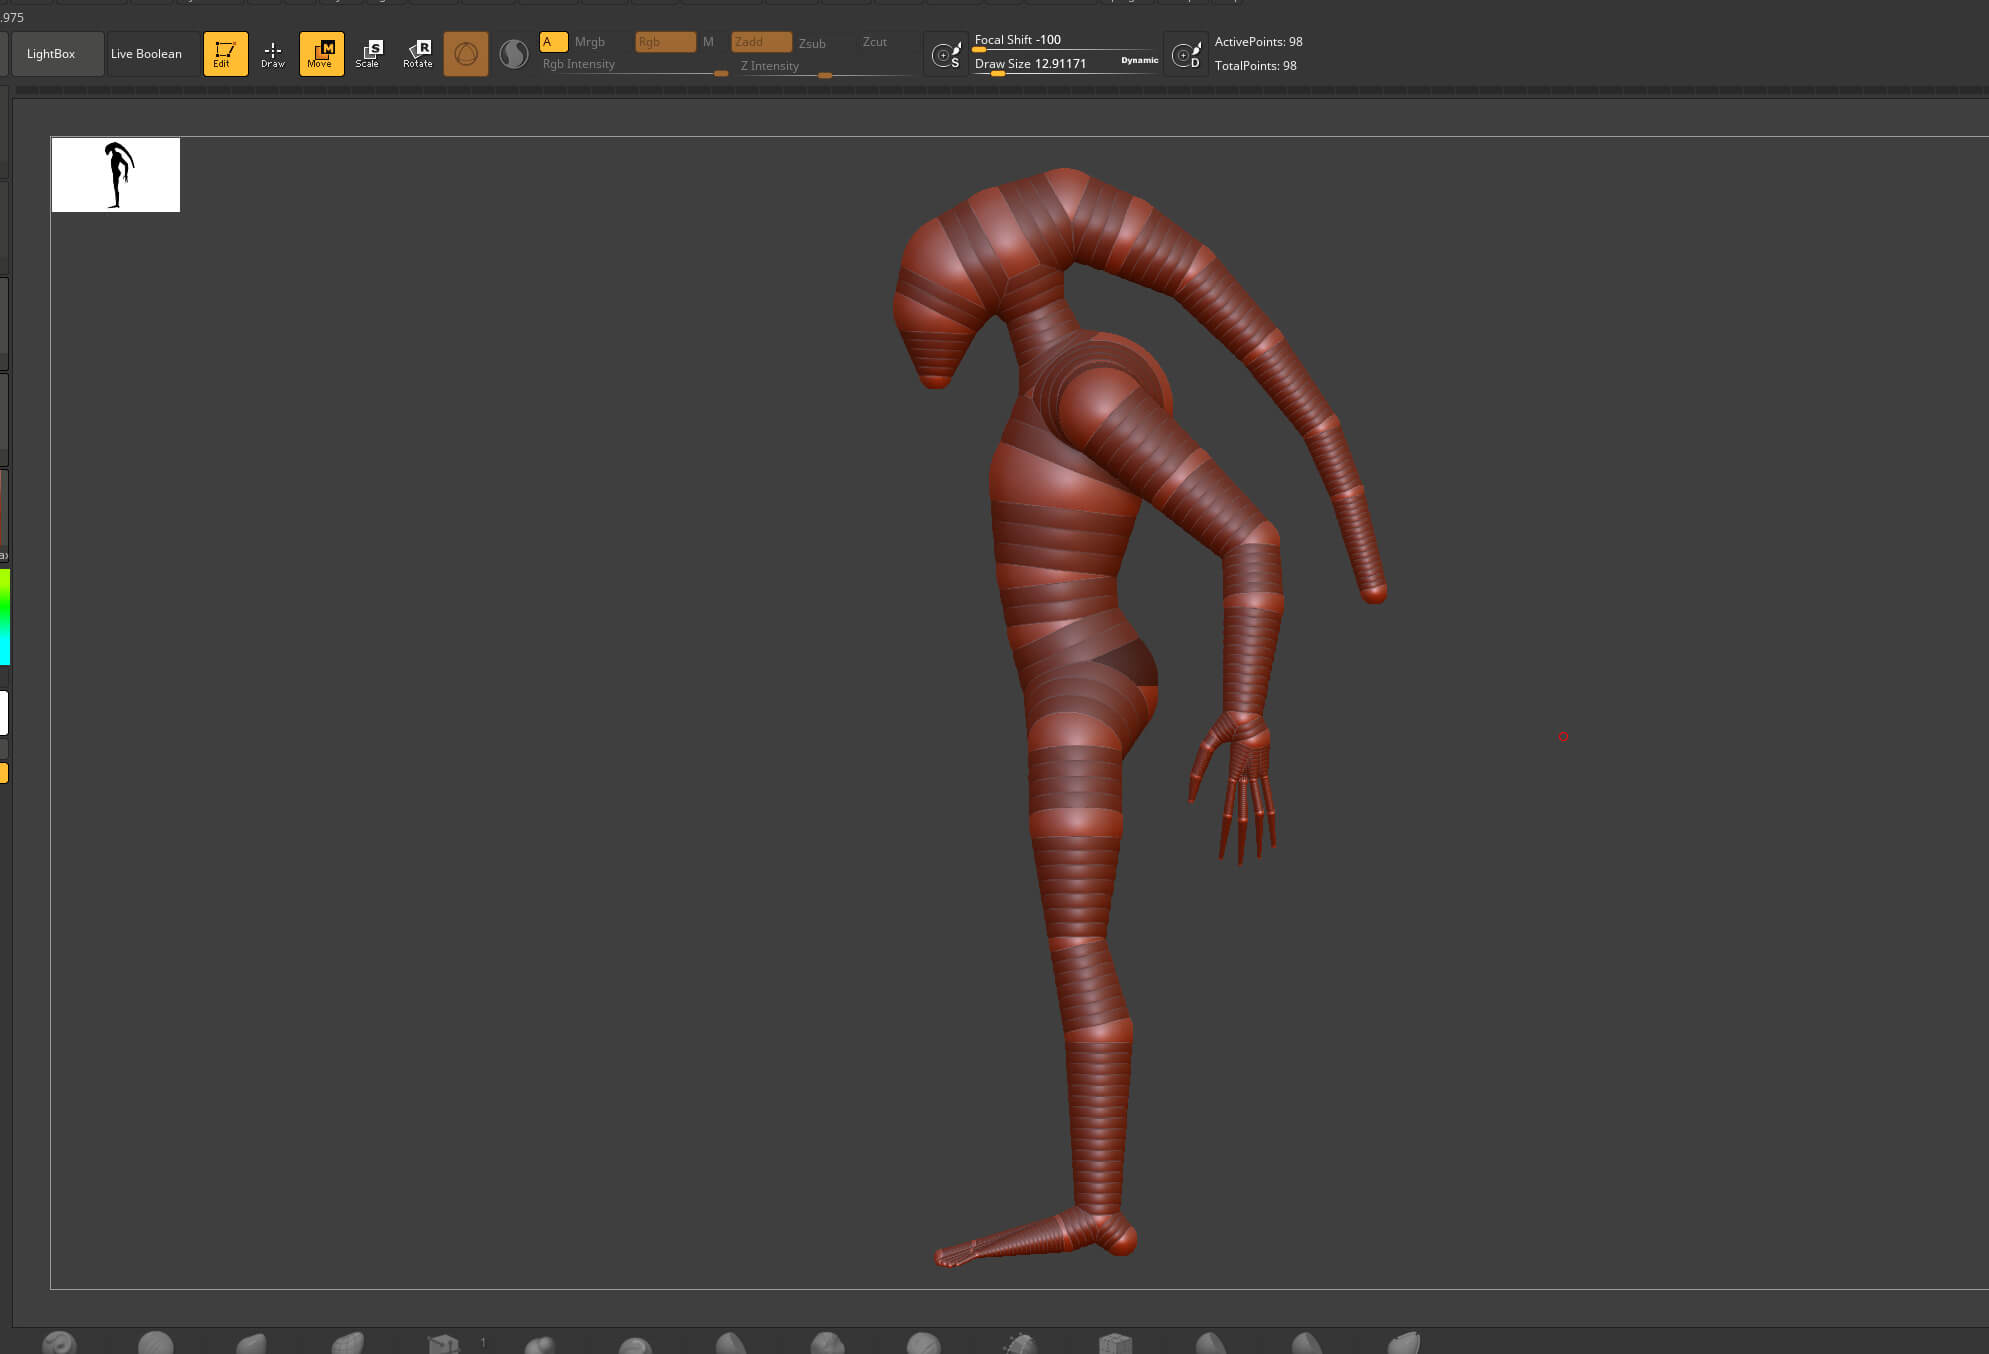This screenshot has width=1989, height=1354.
Task: Click the TotalPoints: 98 readout
Action: pyautogui.click(x=1255, y=66)
